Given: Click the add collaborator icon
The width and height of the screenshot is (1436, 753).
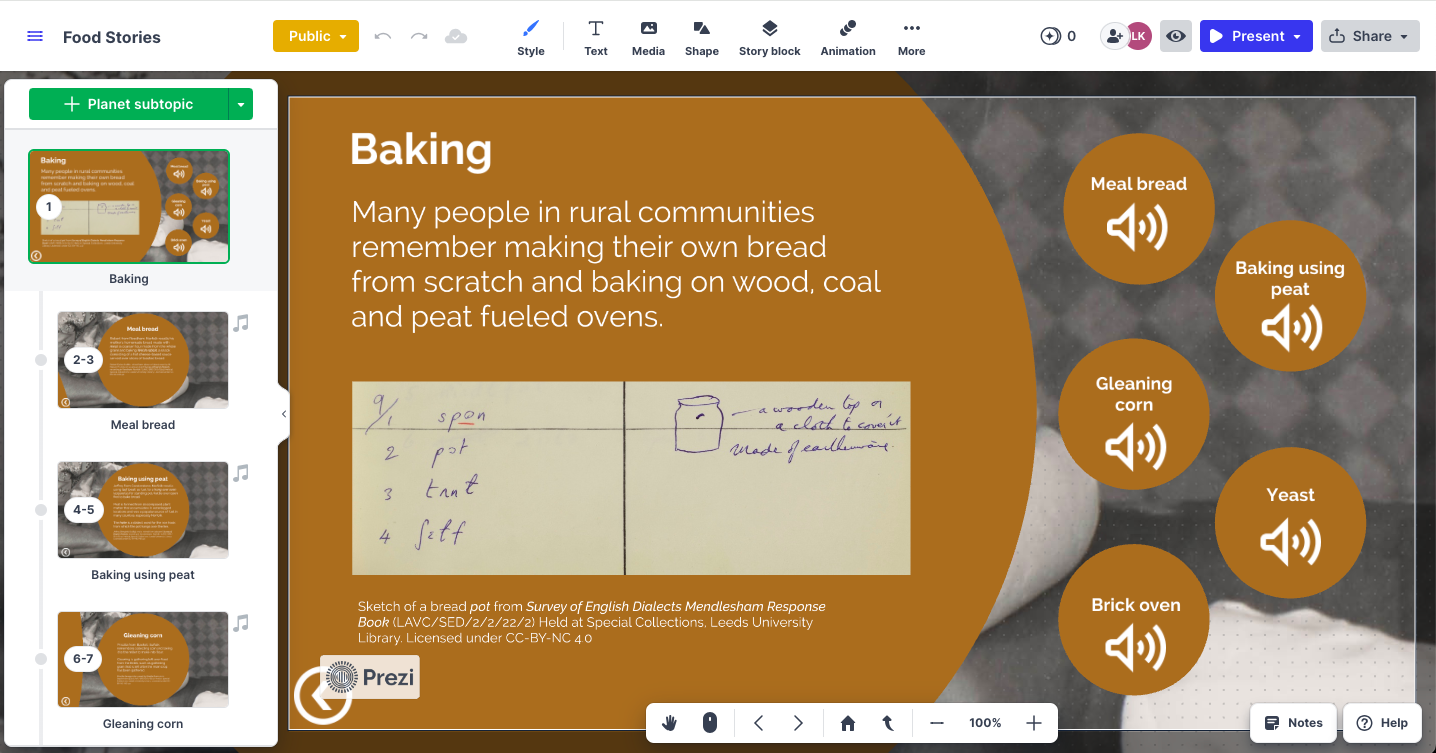Looking at the screenshot, I should click(1113, 36).
